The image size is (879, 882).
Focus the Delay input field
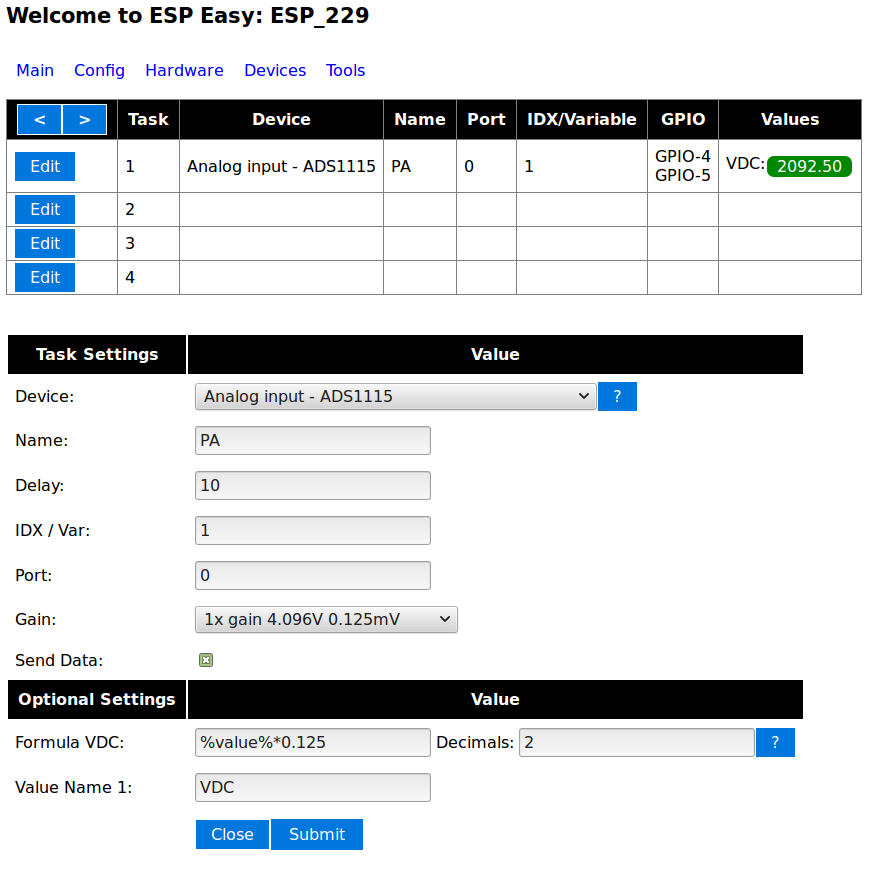313,486
